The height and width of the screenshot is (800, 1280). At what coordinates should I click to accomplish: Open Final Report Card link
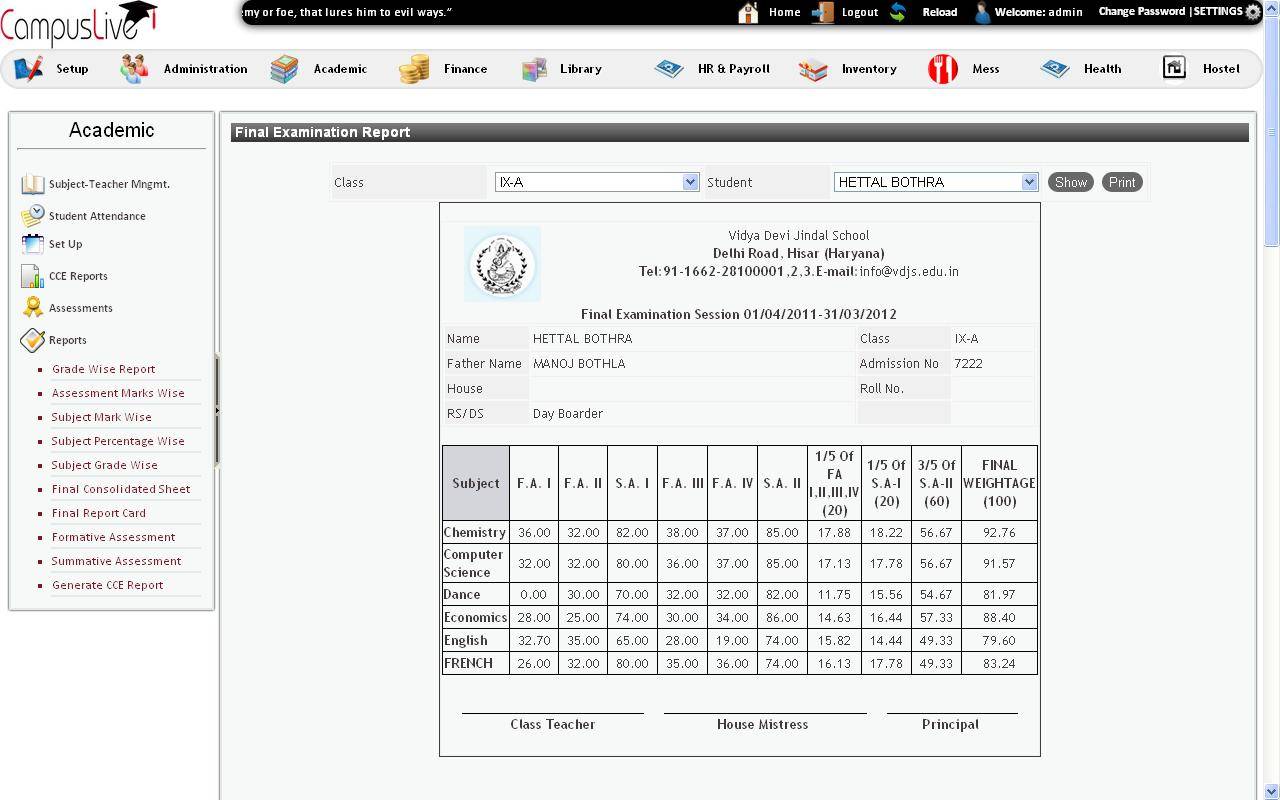point(99,513)
